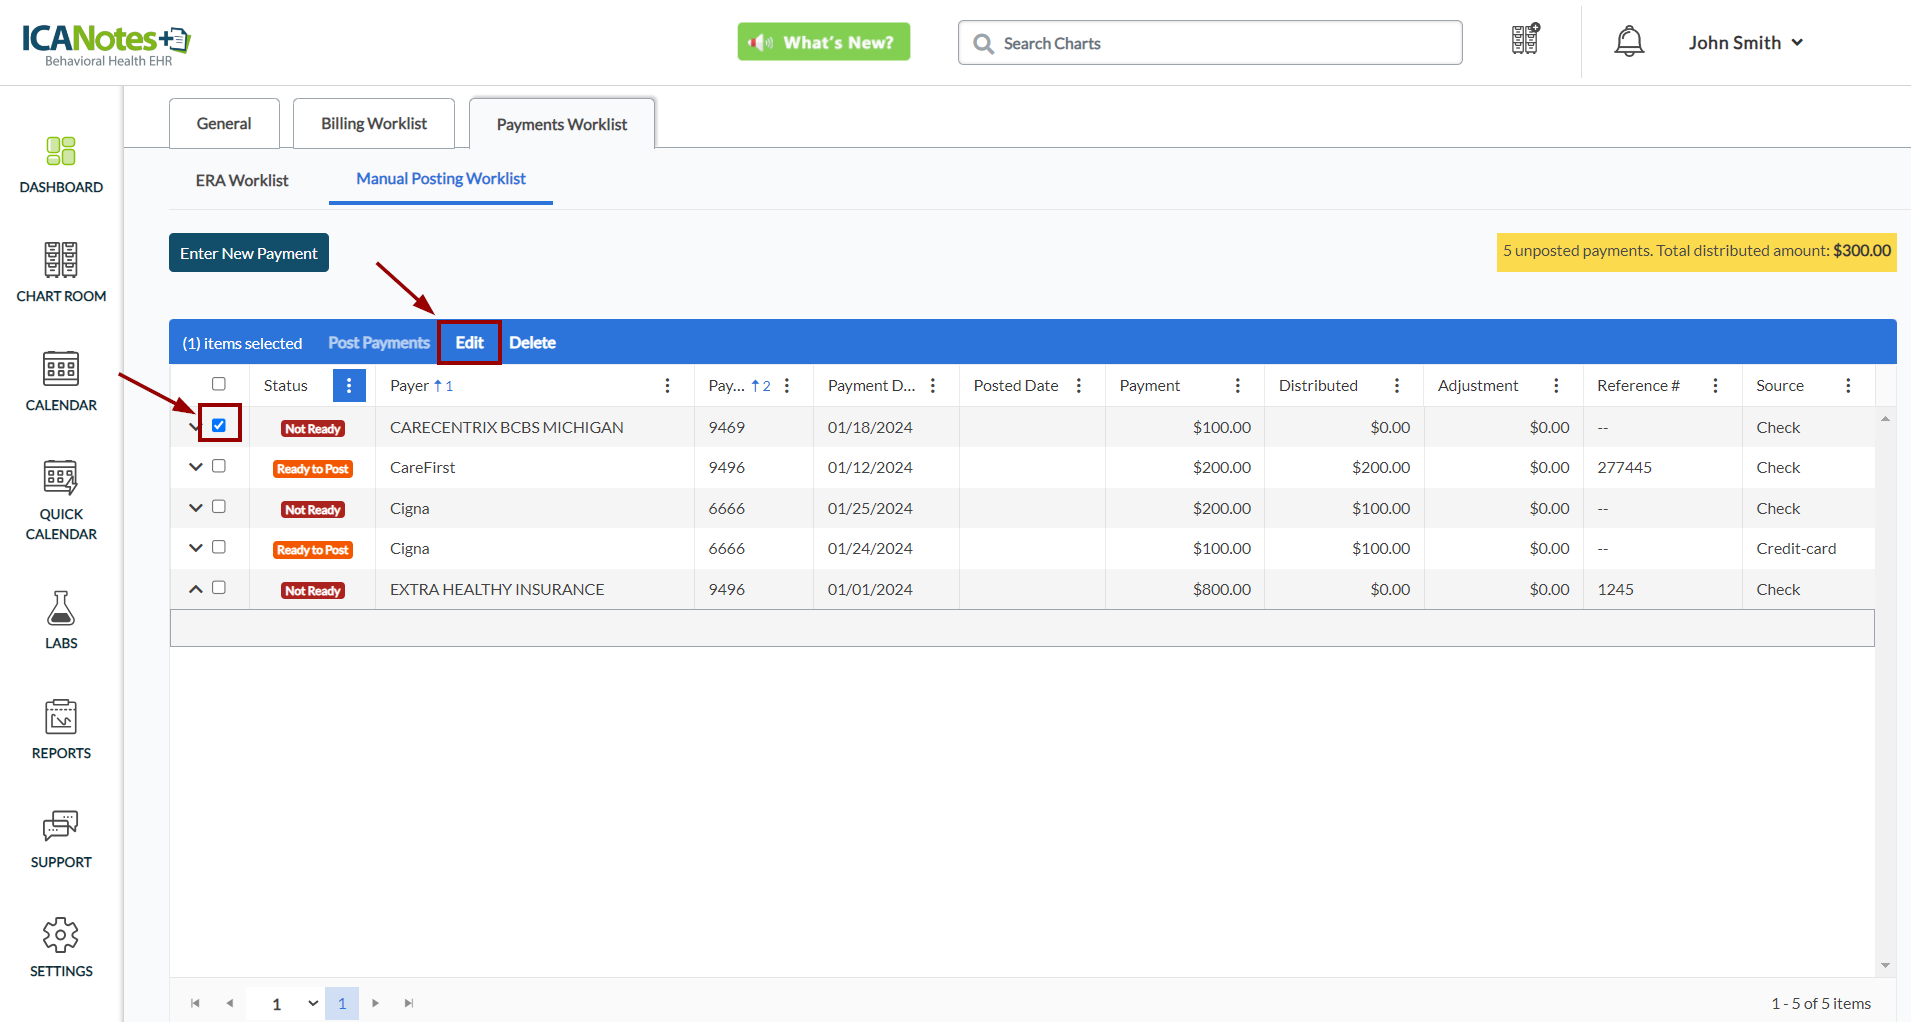Screen dimensions: 1911x1022
Task: Open Reports from the sidebar
Action: coord(61,718)
